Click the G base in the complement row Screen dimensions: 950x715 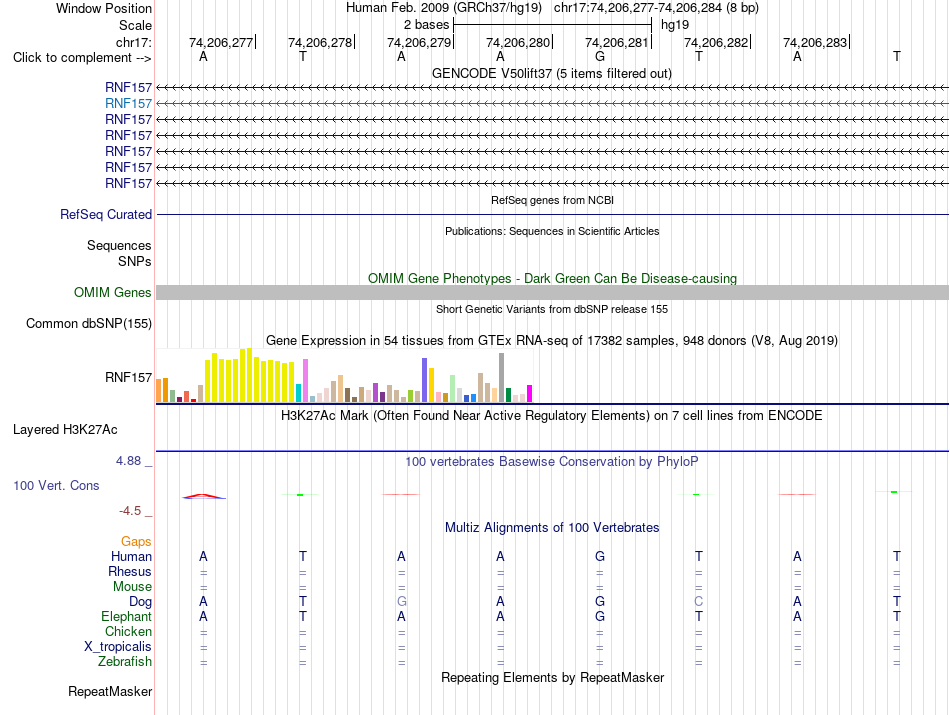600,56
